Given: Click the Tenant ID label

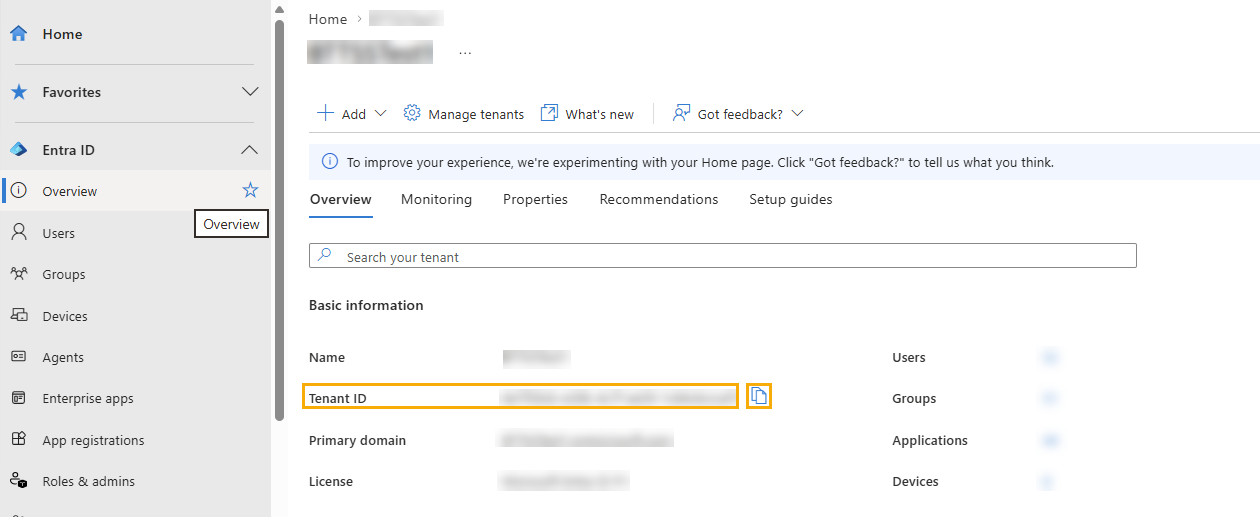Looking at the screenshot, I should tap(338, 398).
